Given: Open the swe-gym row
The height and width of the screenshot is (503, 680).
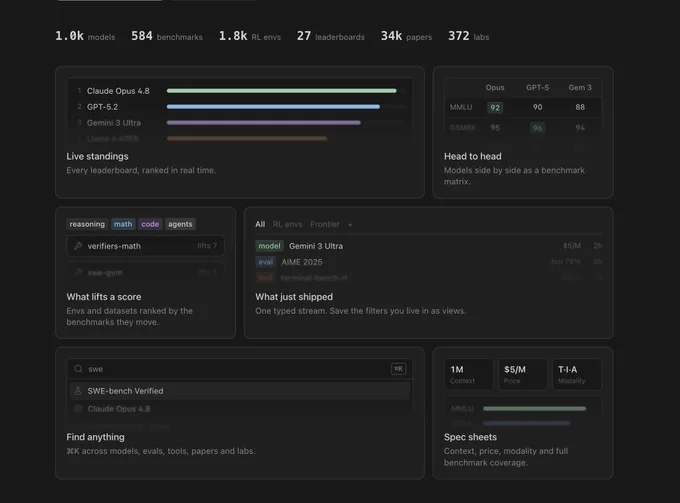Looking at the screenshot, I should coord(145,272).
